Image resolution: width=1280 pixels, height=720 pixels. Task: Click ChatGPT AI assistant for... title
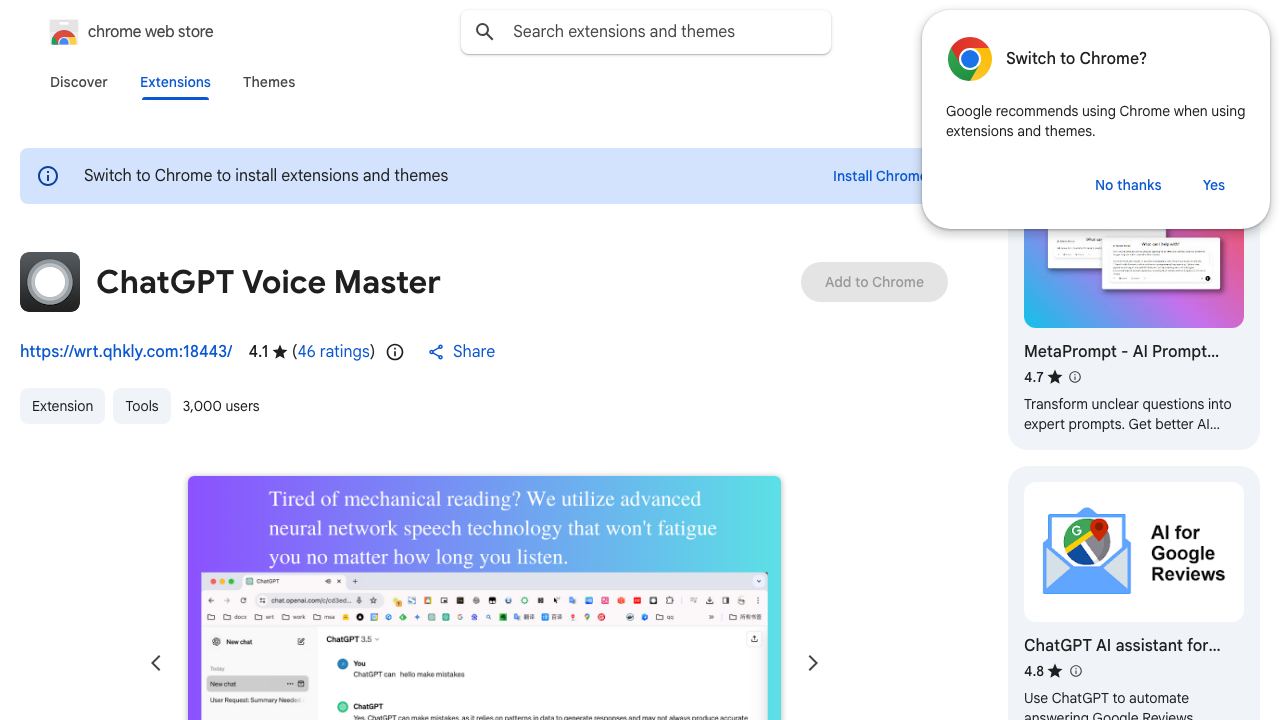(1122, 646)
